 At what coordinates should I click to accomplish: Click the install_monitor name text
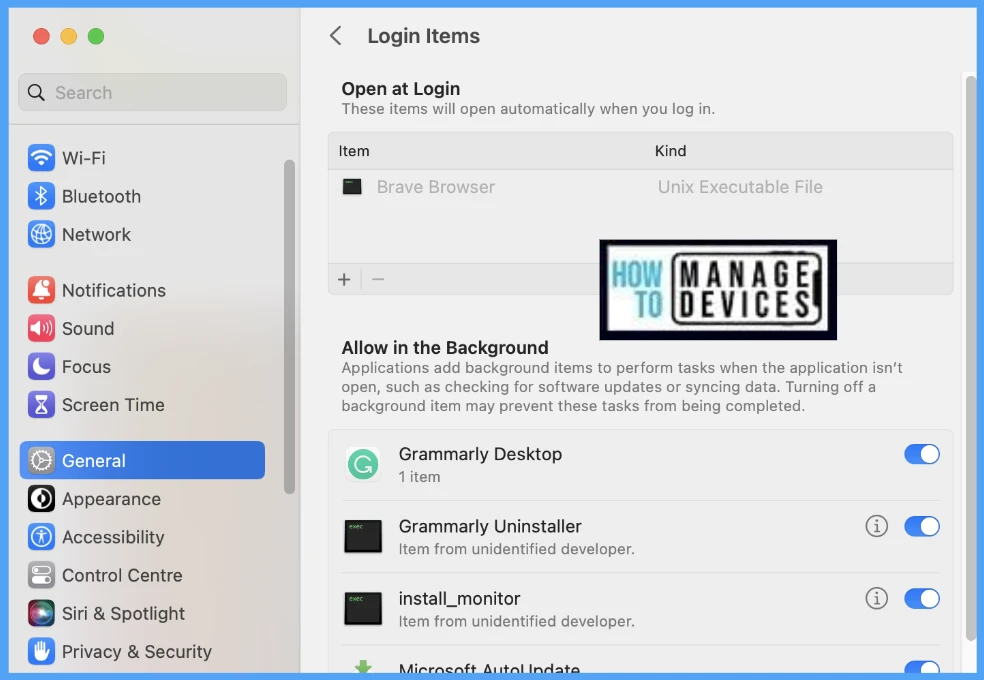[459, 598]
